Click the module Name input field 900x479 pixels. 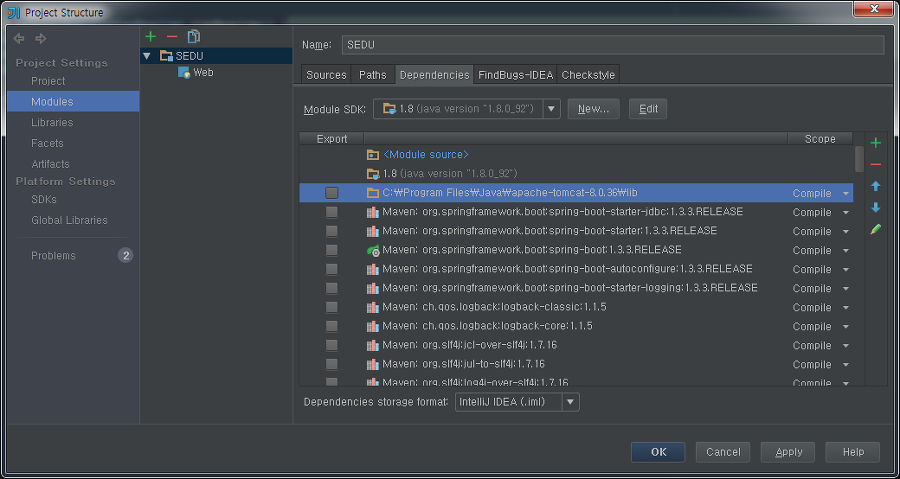pos(612,45)
